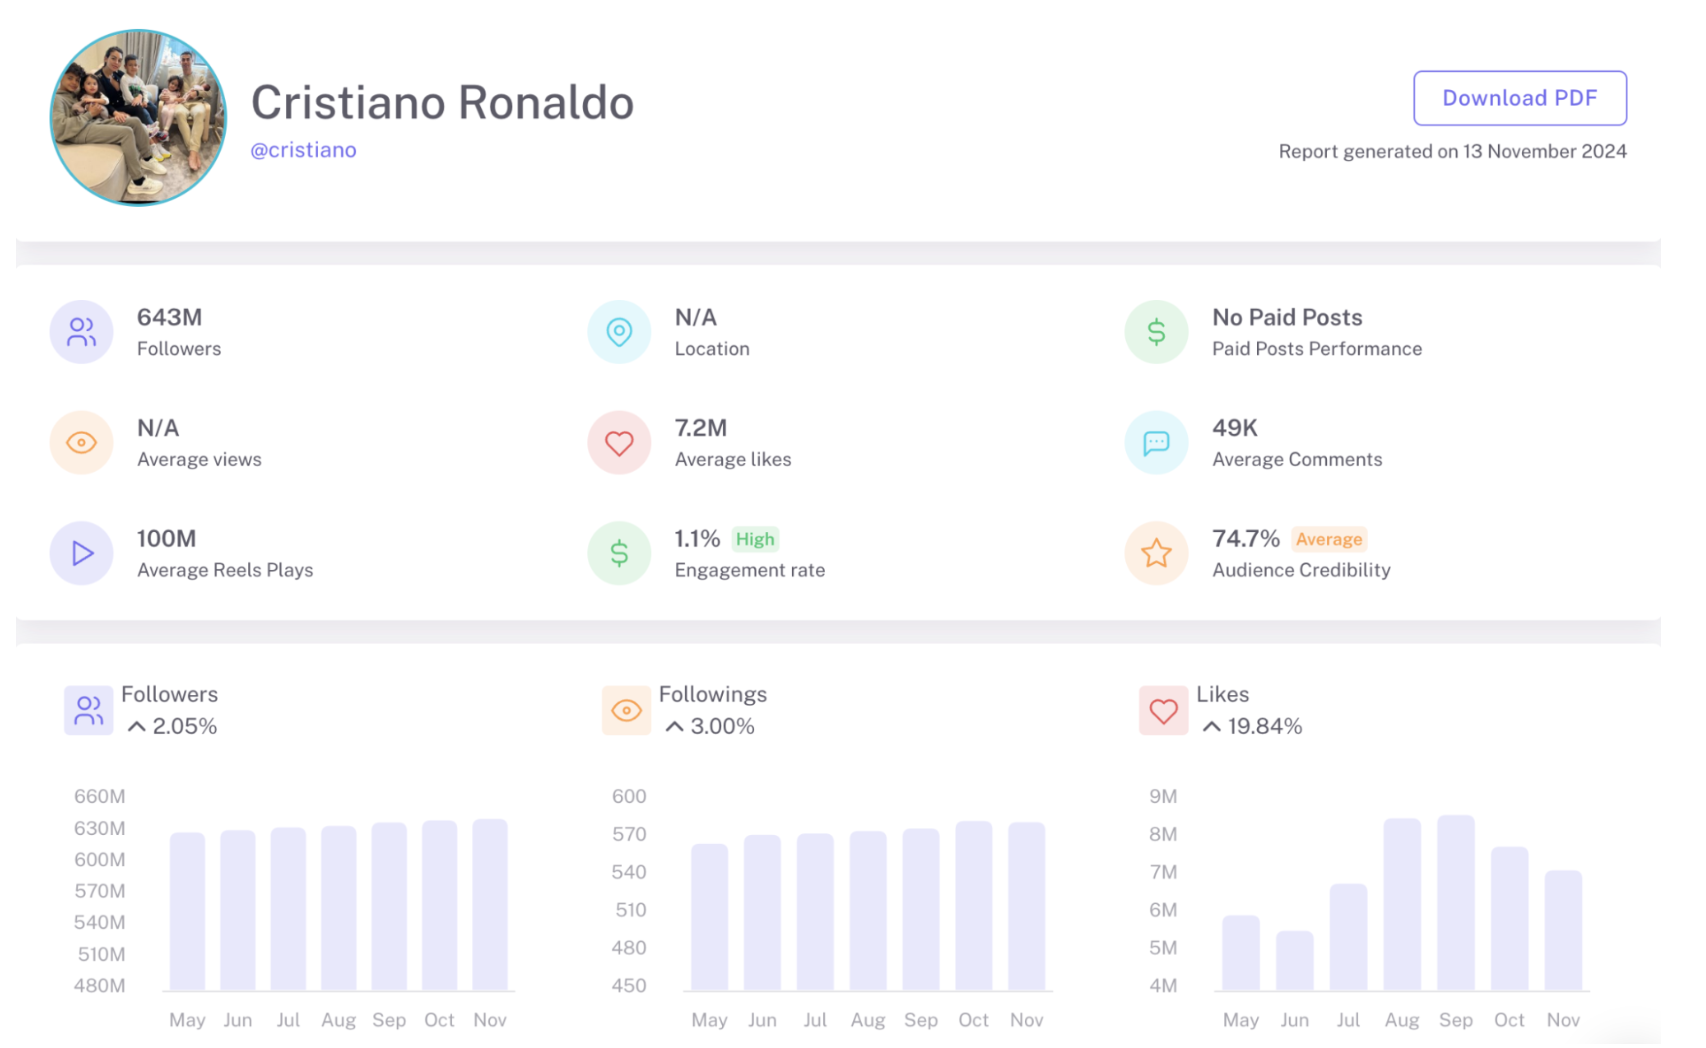
Task: Select the 100M average reels plays value
Action: click(166, 539)
